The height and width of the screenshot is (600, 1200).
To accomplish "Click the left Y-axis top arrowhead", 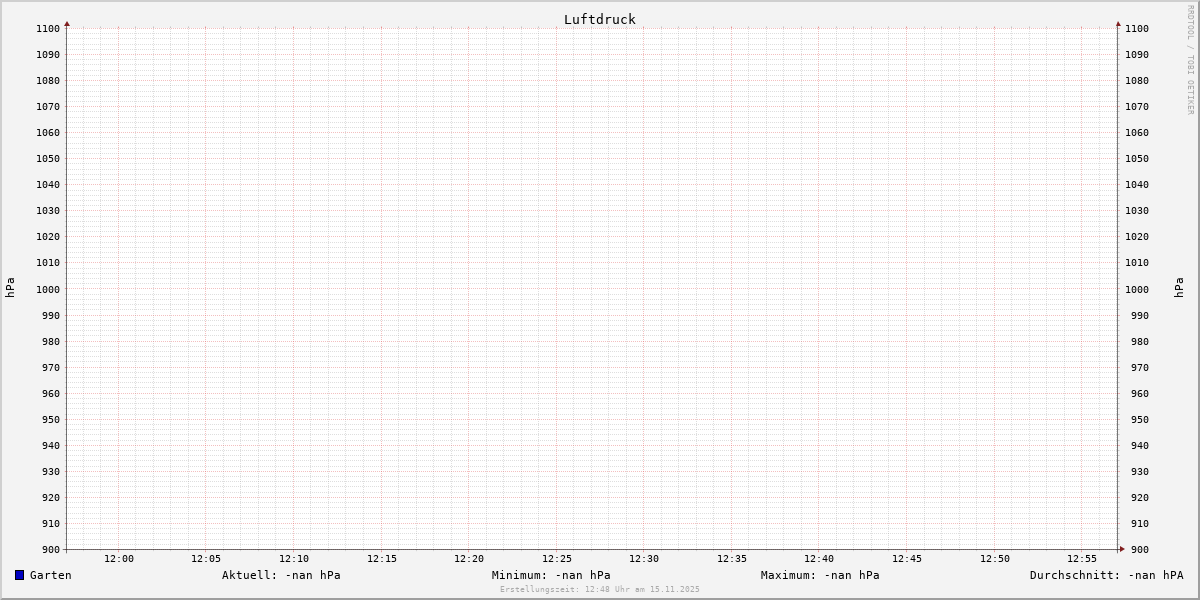I will 67,23.
